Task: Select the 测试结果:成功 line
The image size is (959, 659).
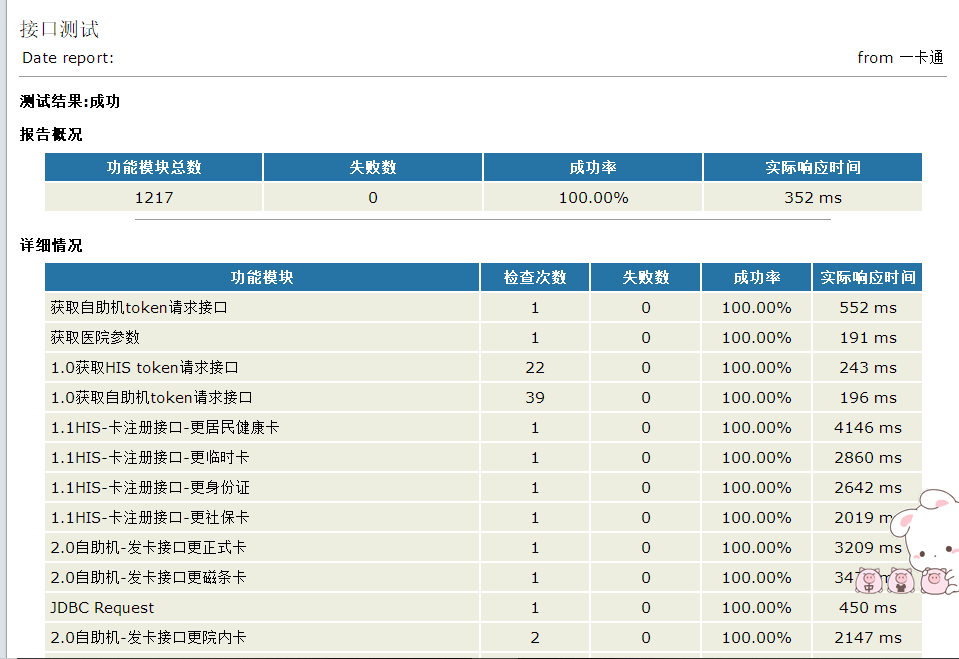Action: [70, 101]
